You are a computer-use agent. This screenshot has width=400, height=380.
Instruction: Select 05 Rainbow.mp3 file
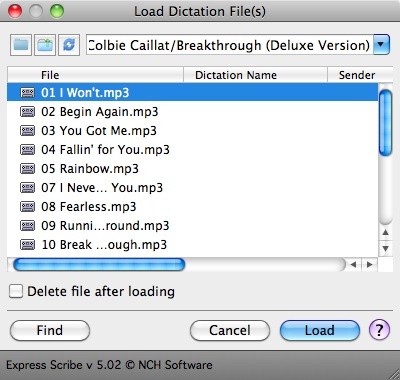(192, 168)
